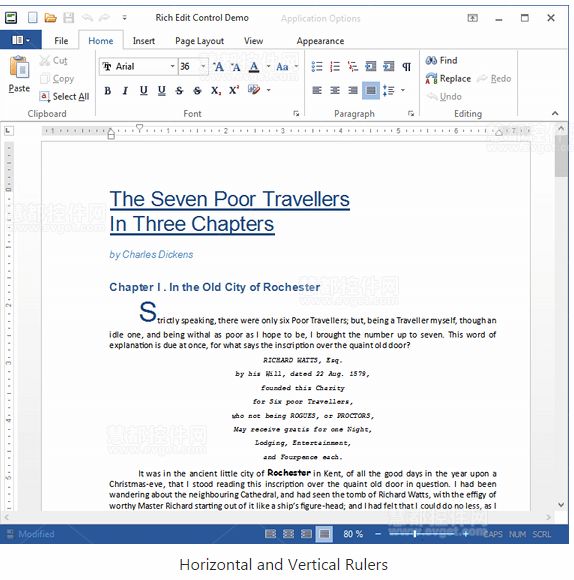Click the horizontal scrollbar right arrow
The image size is (574, 580).
click(x=548, y=517)
